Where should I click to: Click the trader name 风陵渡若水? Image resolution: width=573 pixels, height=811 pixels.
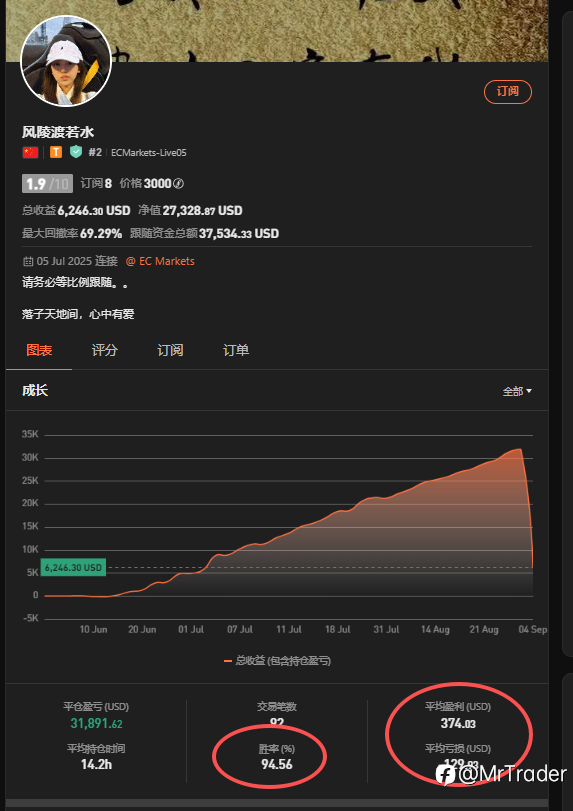58,132
